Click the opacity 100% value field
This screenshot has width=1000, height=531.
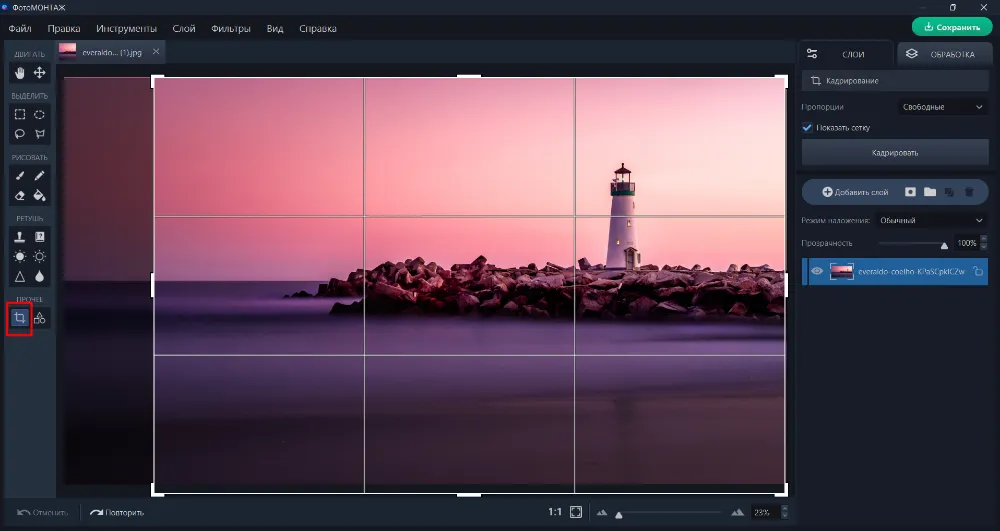pos(966,243)
